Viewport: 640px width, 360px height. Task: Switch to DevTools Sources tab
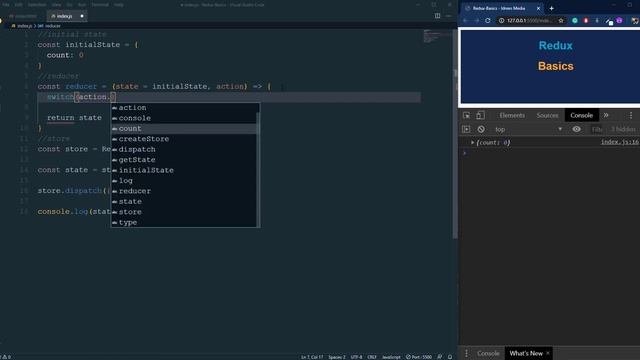[x=547, y=116]
